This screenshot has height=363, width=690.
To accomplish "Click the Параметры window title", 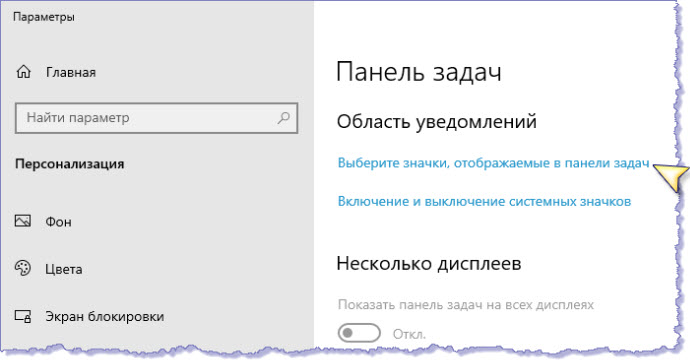I will [44, 17].
